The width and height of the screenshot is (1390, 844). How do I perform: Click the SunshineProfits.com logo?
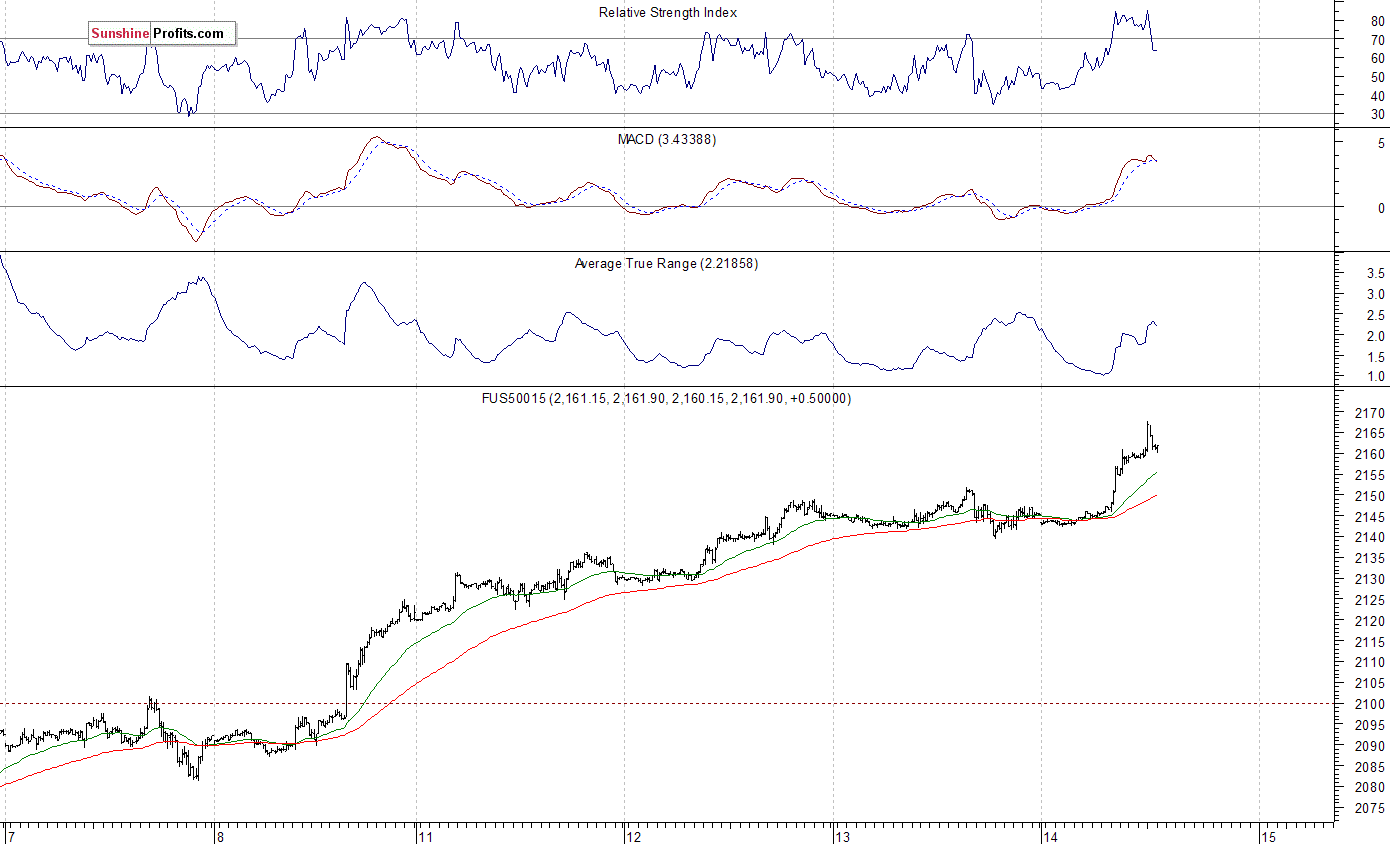coord(162,34)
